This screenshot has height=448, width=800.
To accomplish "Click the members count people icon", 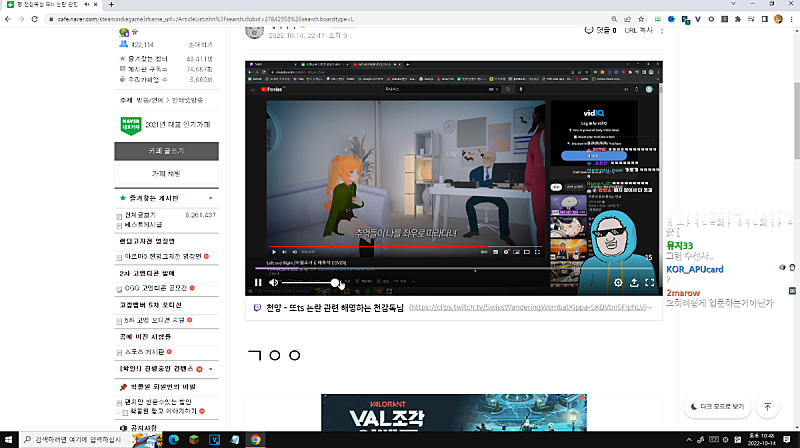I will [123, 44].
